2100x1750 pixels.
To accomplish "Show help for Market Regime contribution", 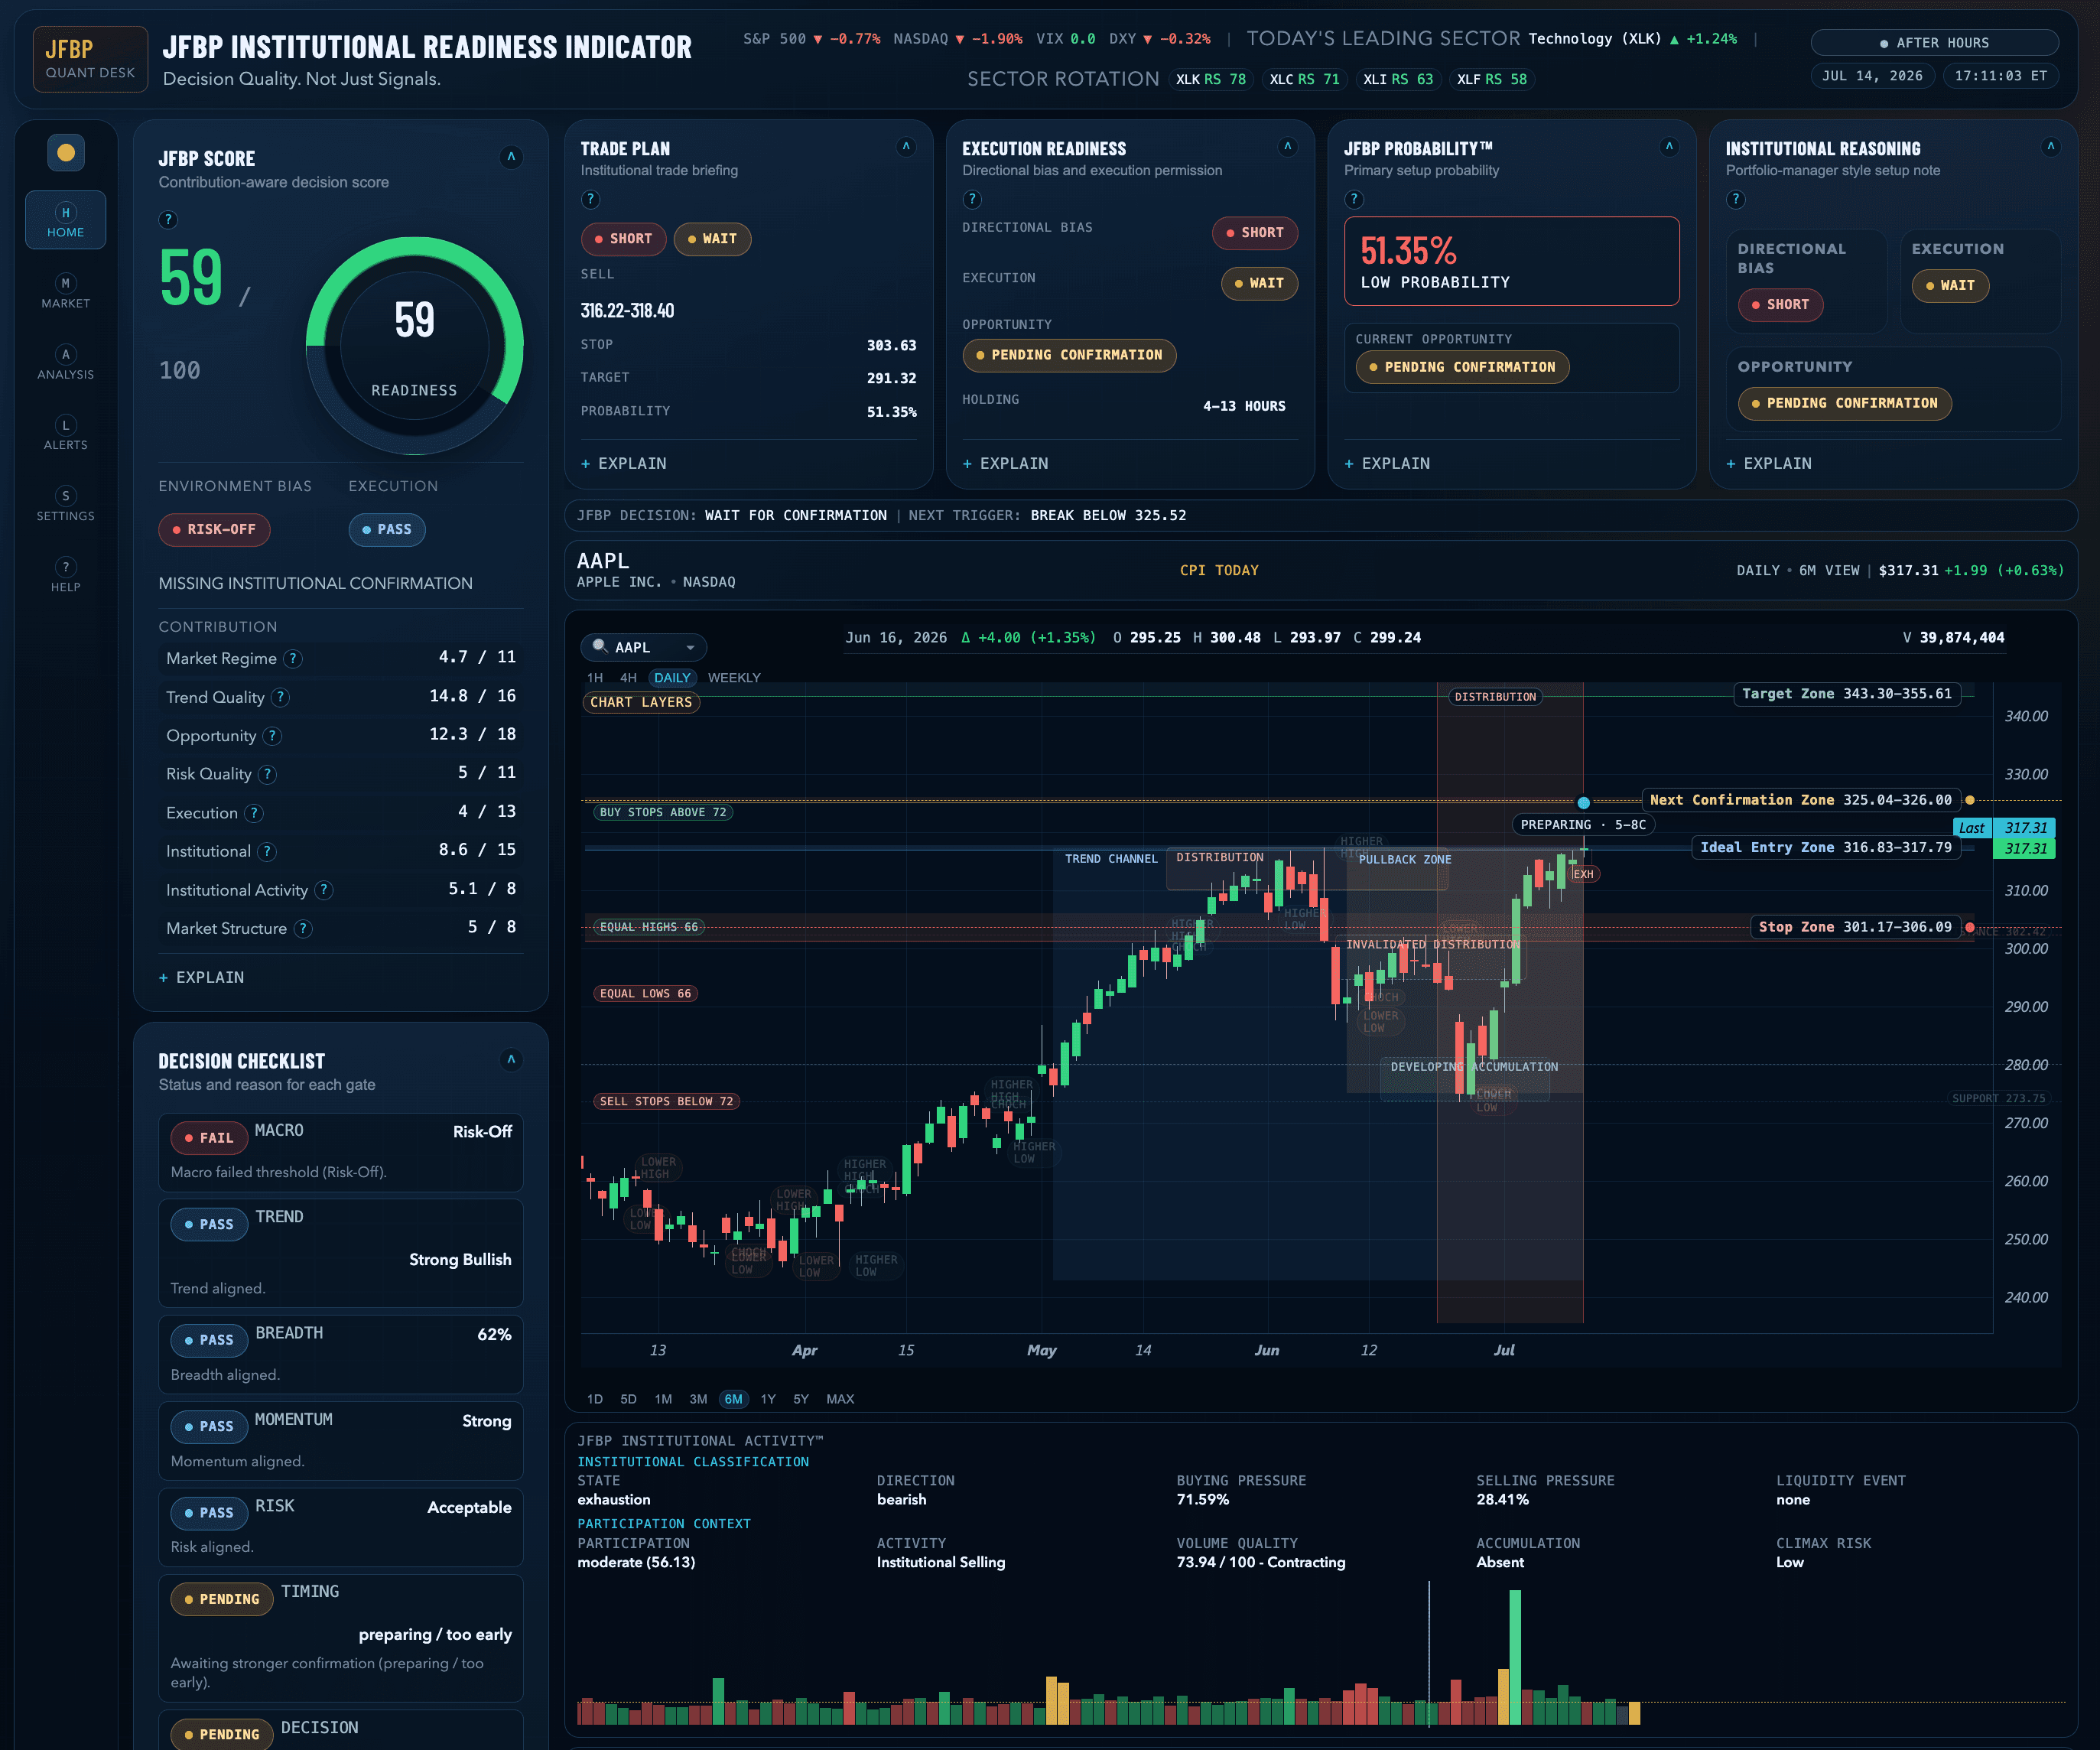I will (x=293, y=659).
